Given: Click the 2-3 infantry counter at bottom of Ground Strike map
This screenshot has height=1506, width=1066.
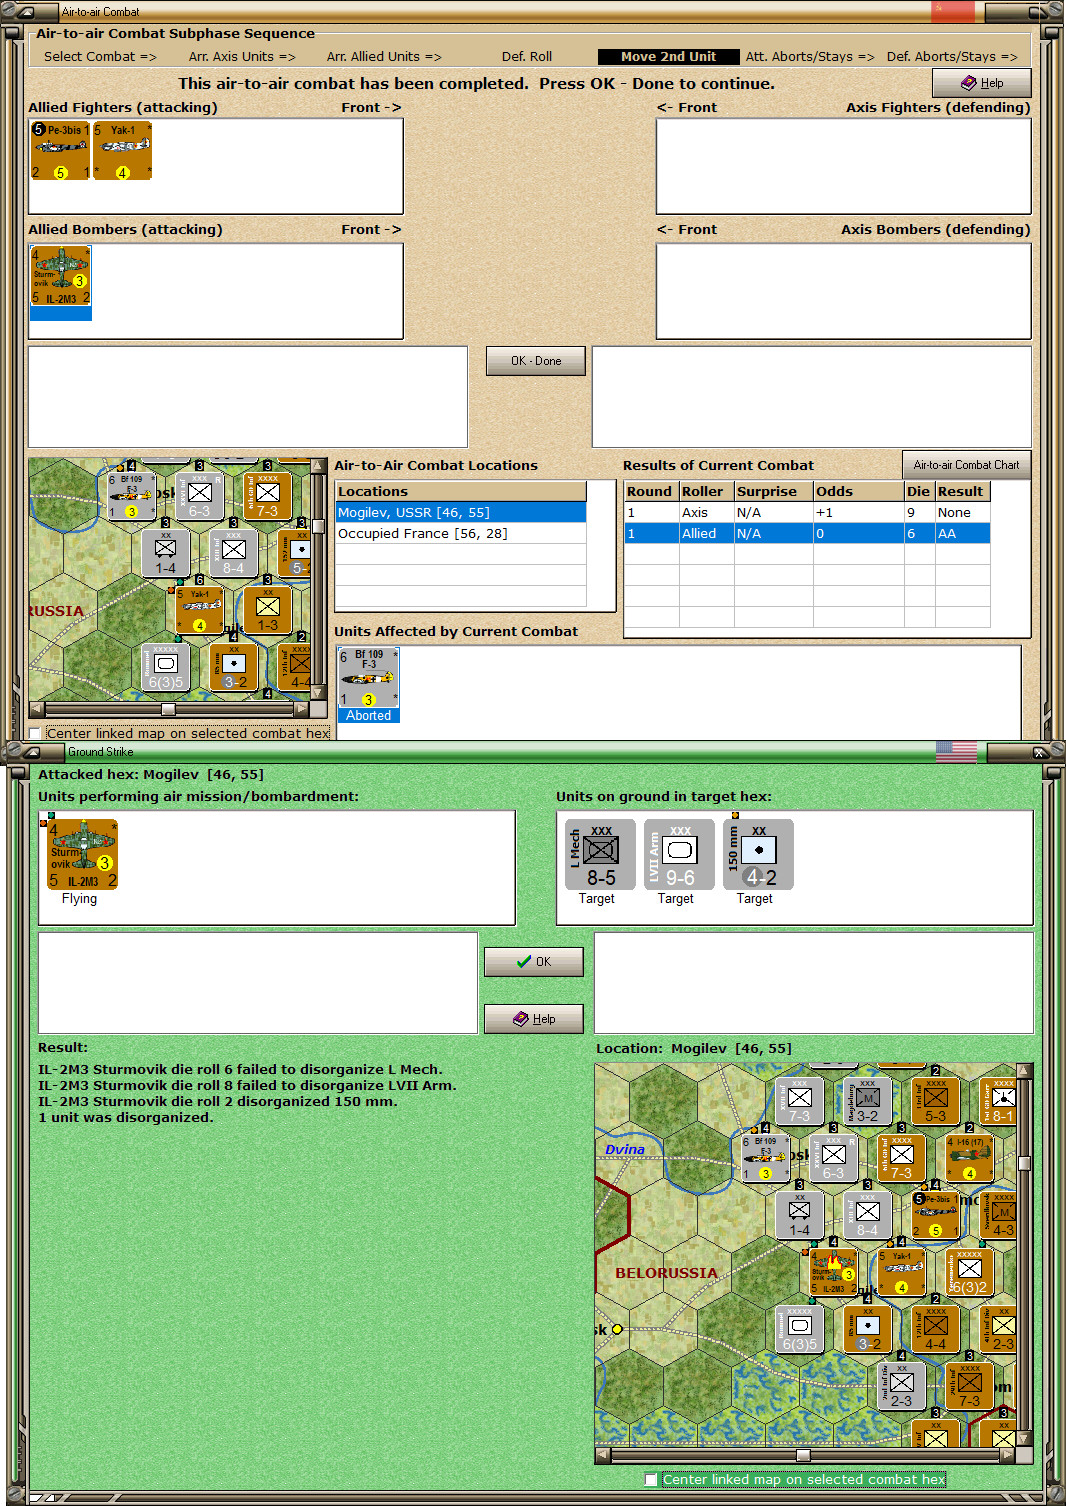Looking at the screenshot, I should [x=901, y=1386].
